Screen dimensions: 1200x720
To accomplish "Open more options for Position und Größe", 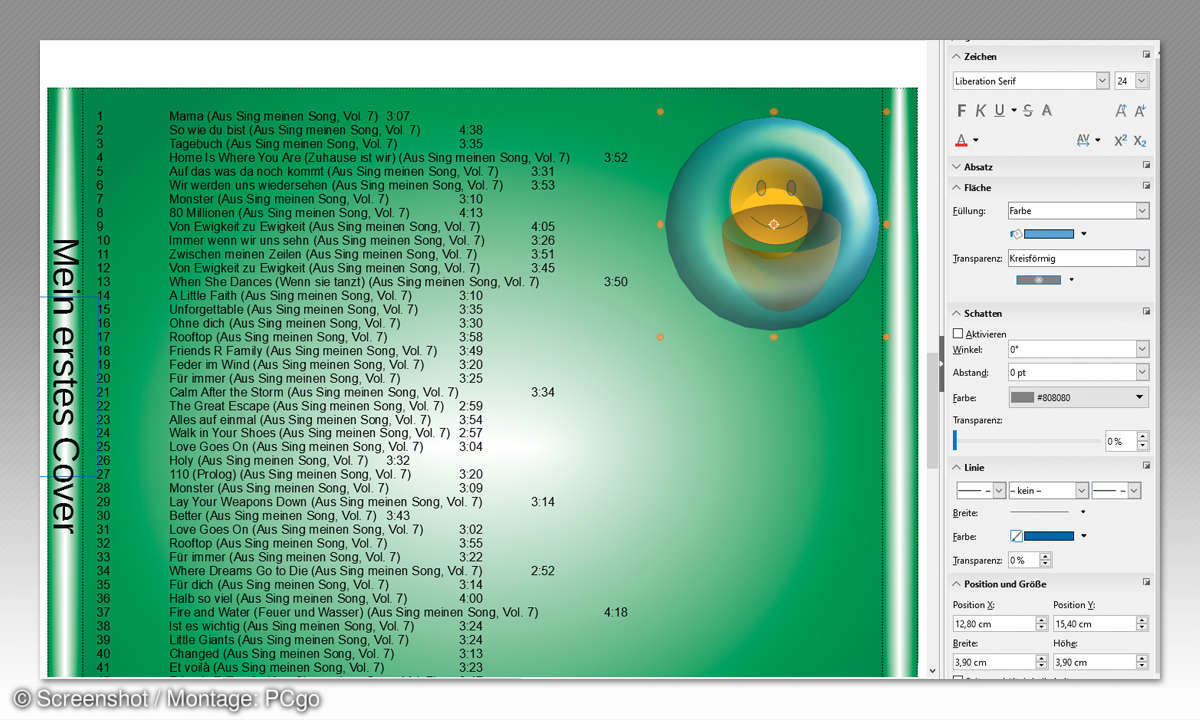I will pyautogui.click(x=1146, y=583).
